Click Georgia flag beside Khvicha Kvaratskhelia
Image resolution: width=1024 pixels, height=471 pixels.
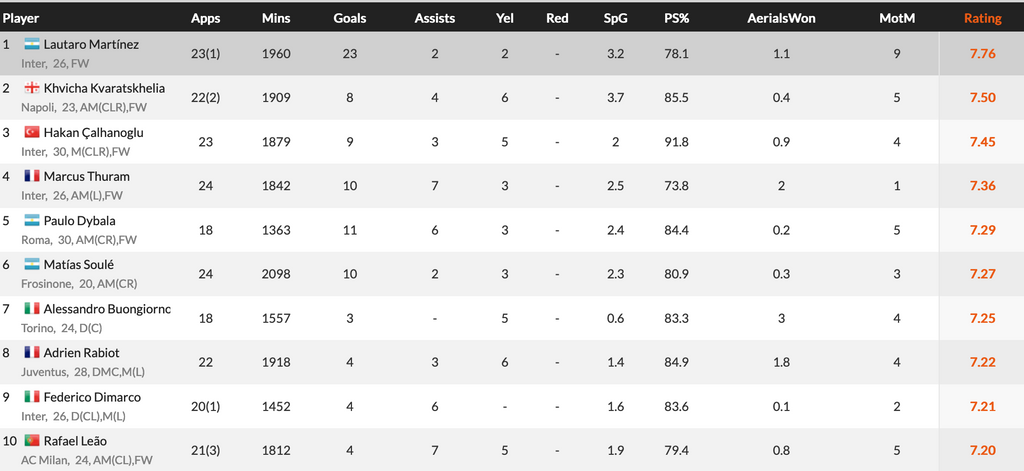[32, 88]
